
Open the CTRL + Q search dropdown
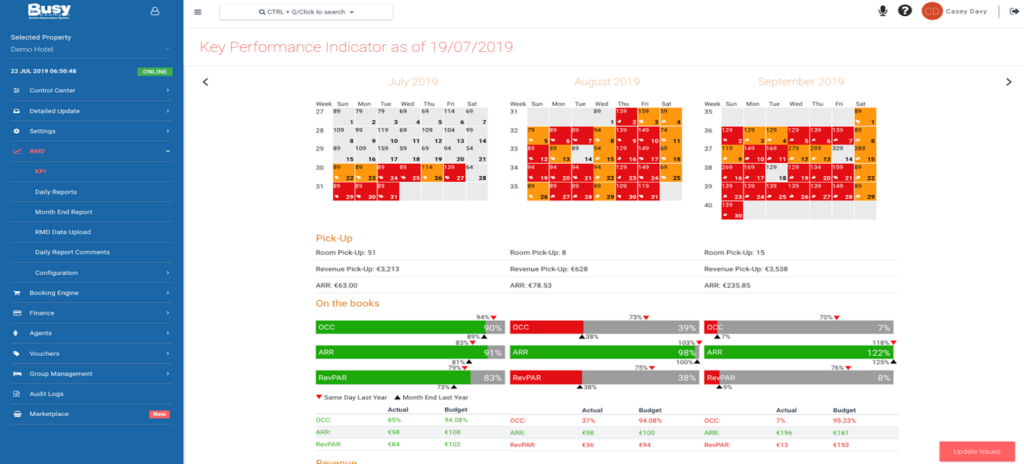click(306, 12)
